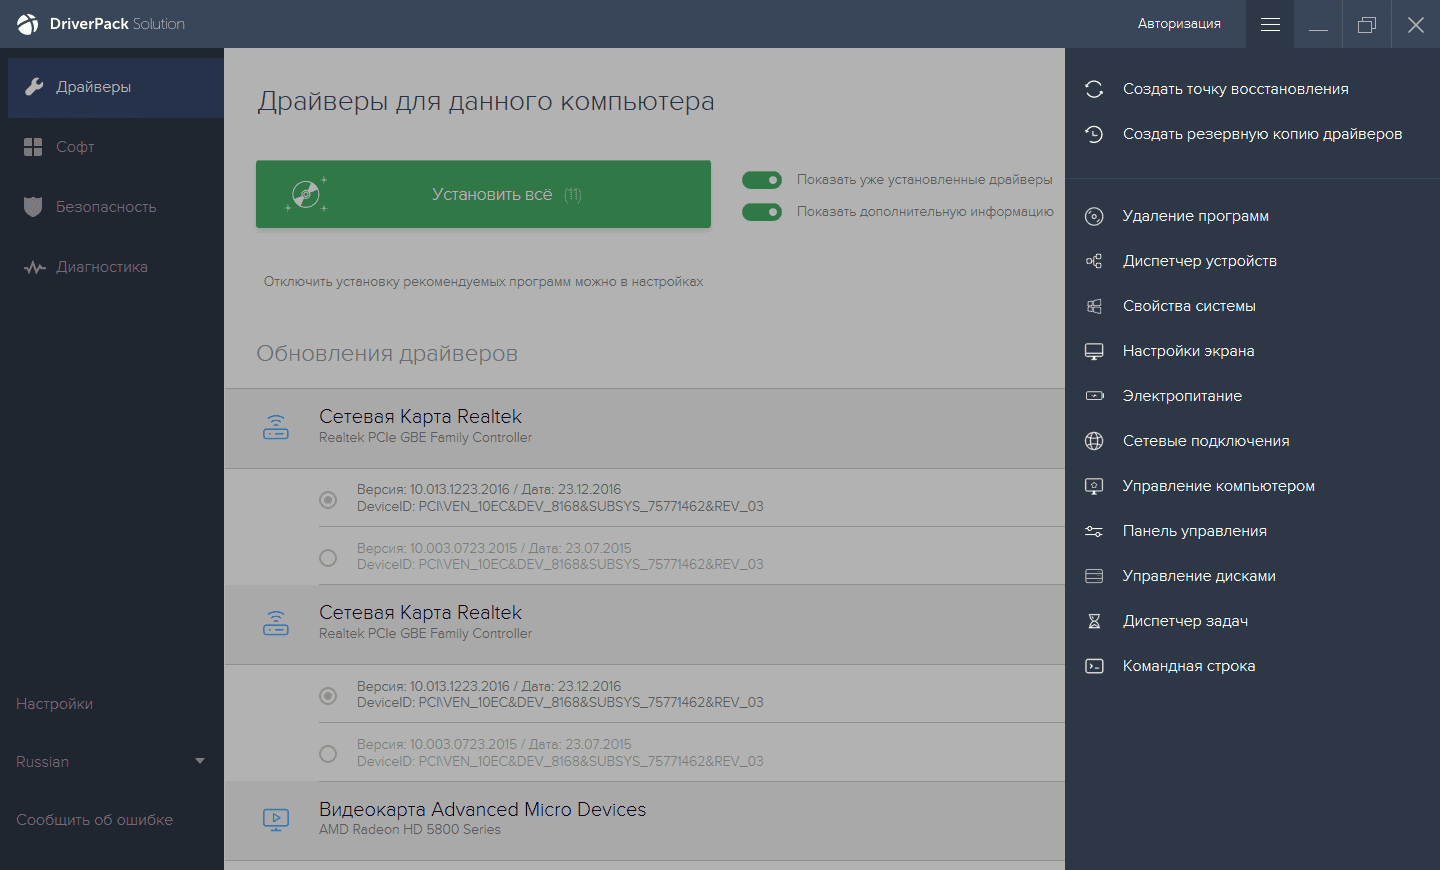Select second card's 10.003.0723.2015 driver radio
The width and height of the screenshot is (1440, 870).
pyautogui.click(x=328, y=754)
